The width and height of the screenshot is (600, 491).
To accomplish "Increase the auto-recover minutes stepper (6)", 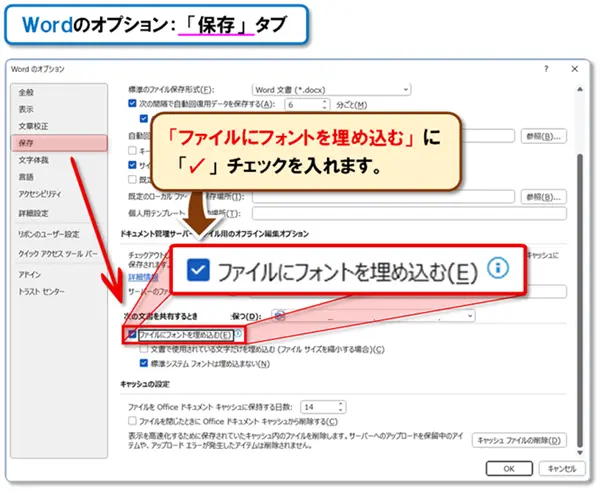I will (x=325, y=102).
